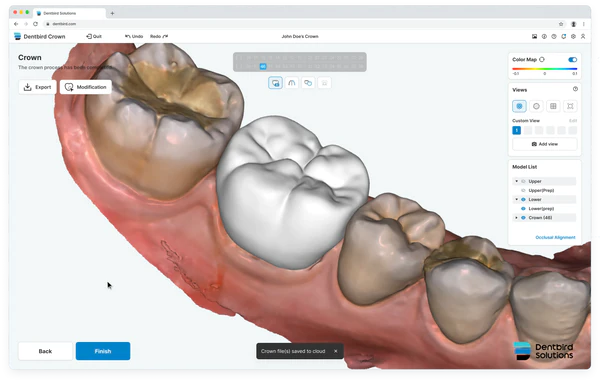Screen dimensions: 600x382
Task: Choose the grid layout view icon
Action: (x=553, y=106)
